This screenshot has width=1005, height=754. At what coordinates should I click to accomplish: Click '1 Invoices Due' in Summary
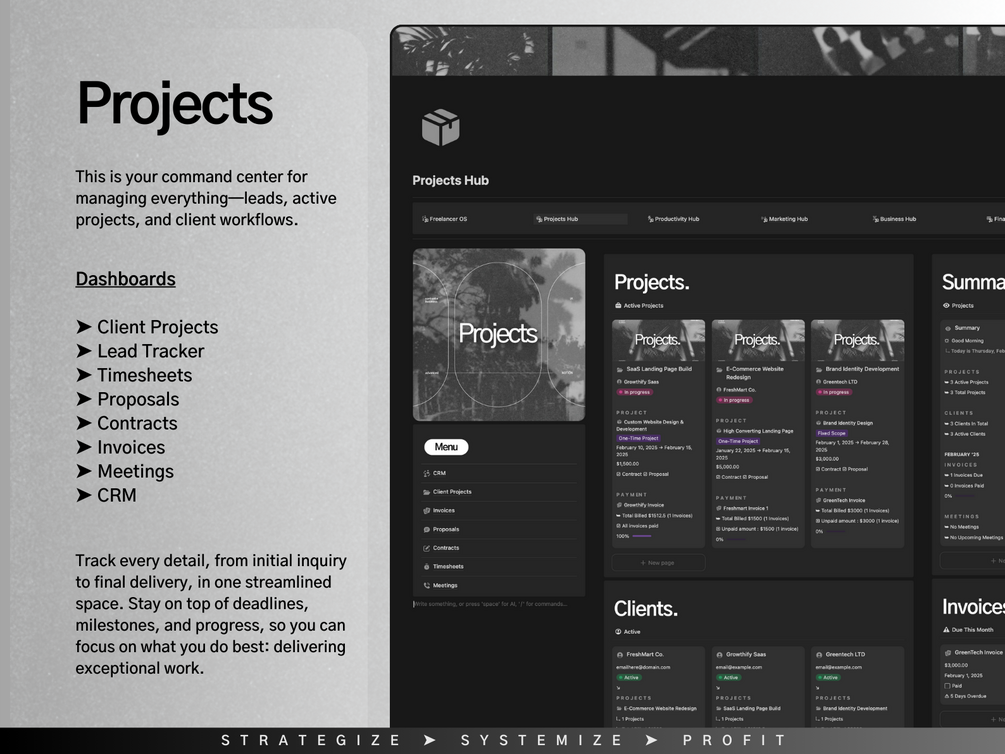coord(966,476)
